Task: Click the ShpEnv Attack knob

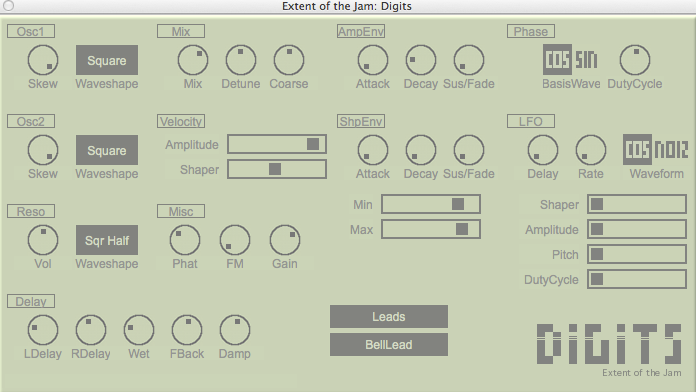Action: coord(373,150)
